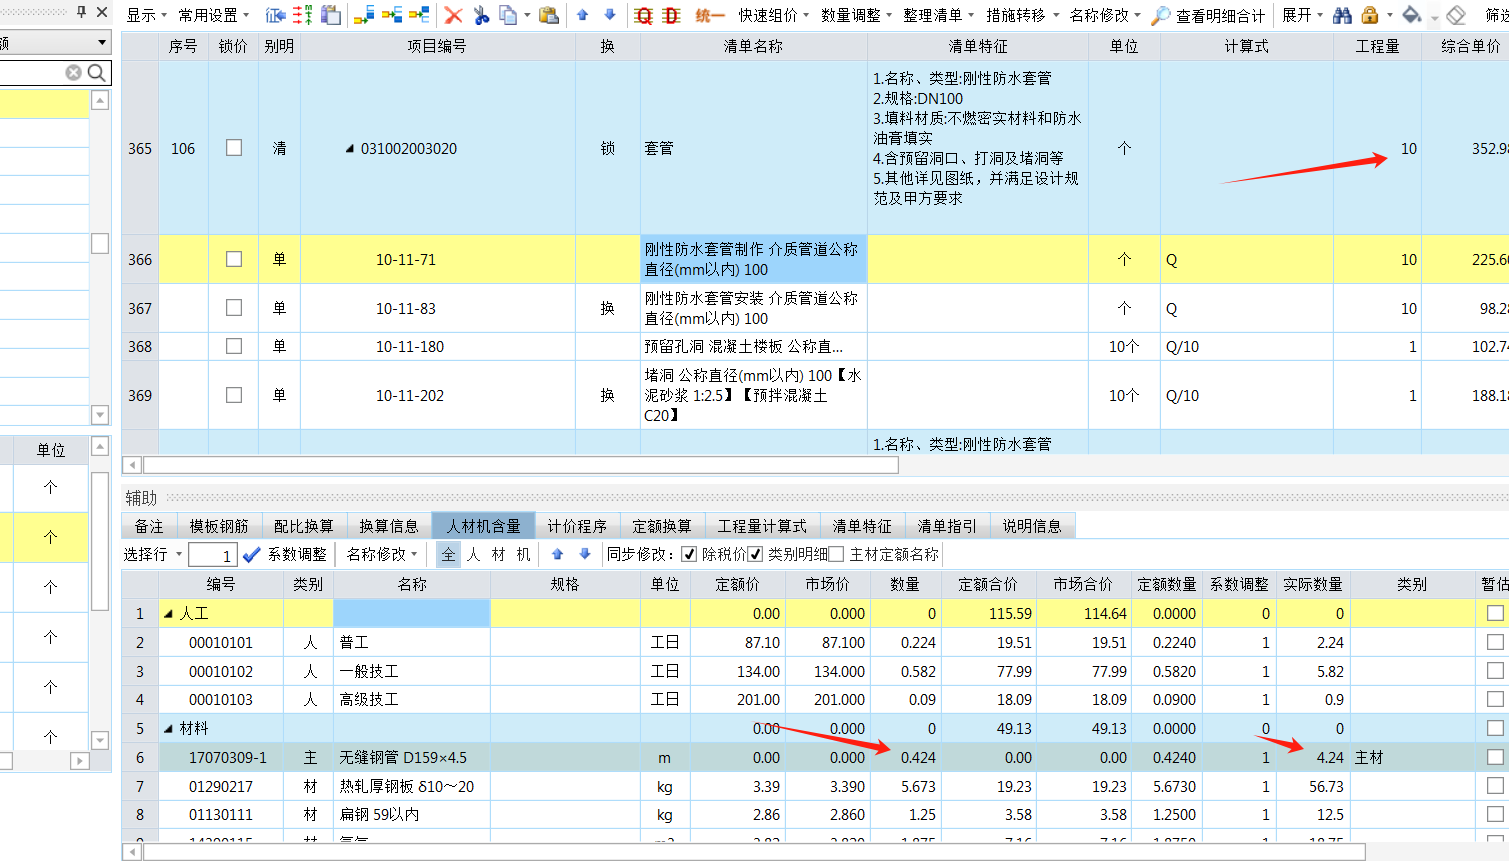
Task: Open the 常用设置 dropdown
Action: coord(214,15)
